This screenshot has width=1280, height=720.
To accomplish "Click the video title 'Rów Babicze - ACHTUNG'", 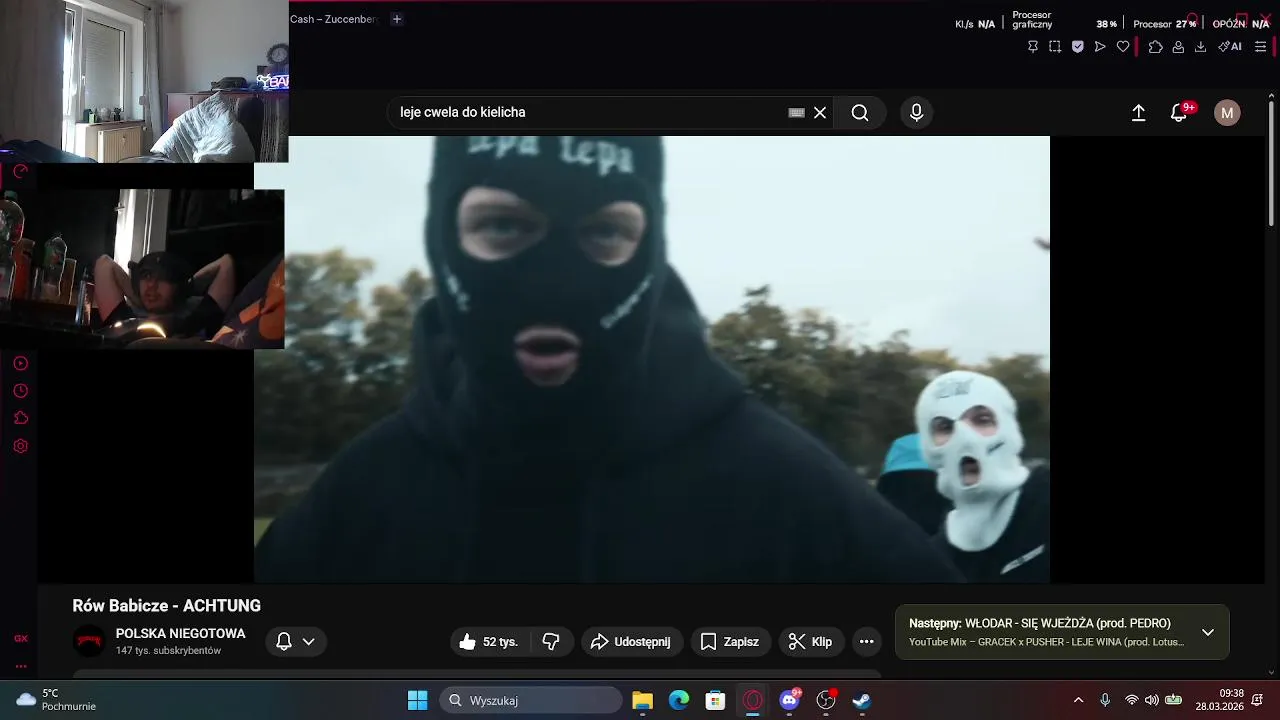I will pos(166,606).
